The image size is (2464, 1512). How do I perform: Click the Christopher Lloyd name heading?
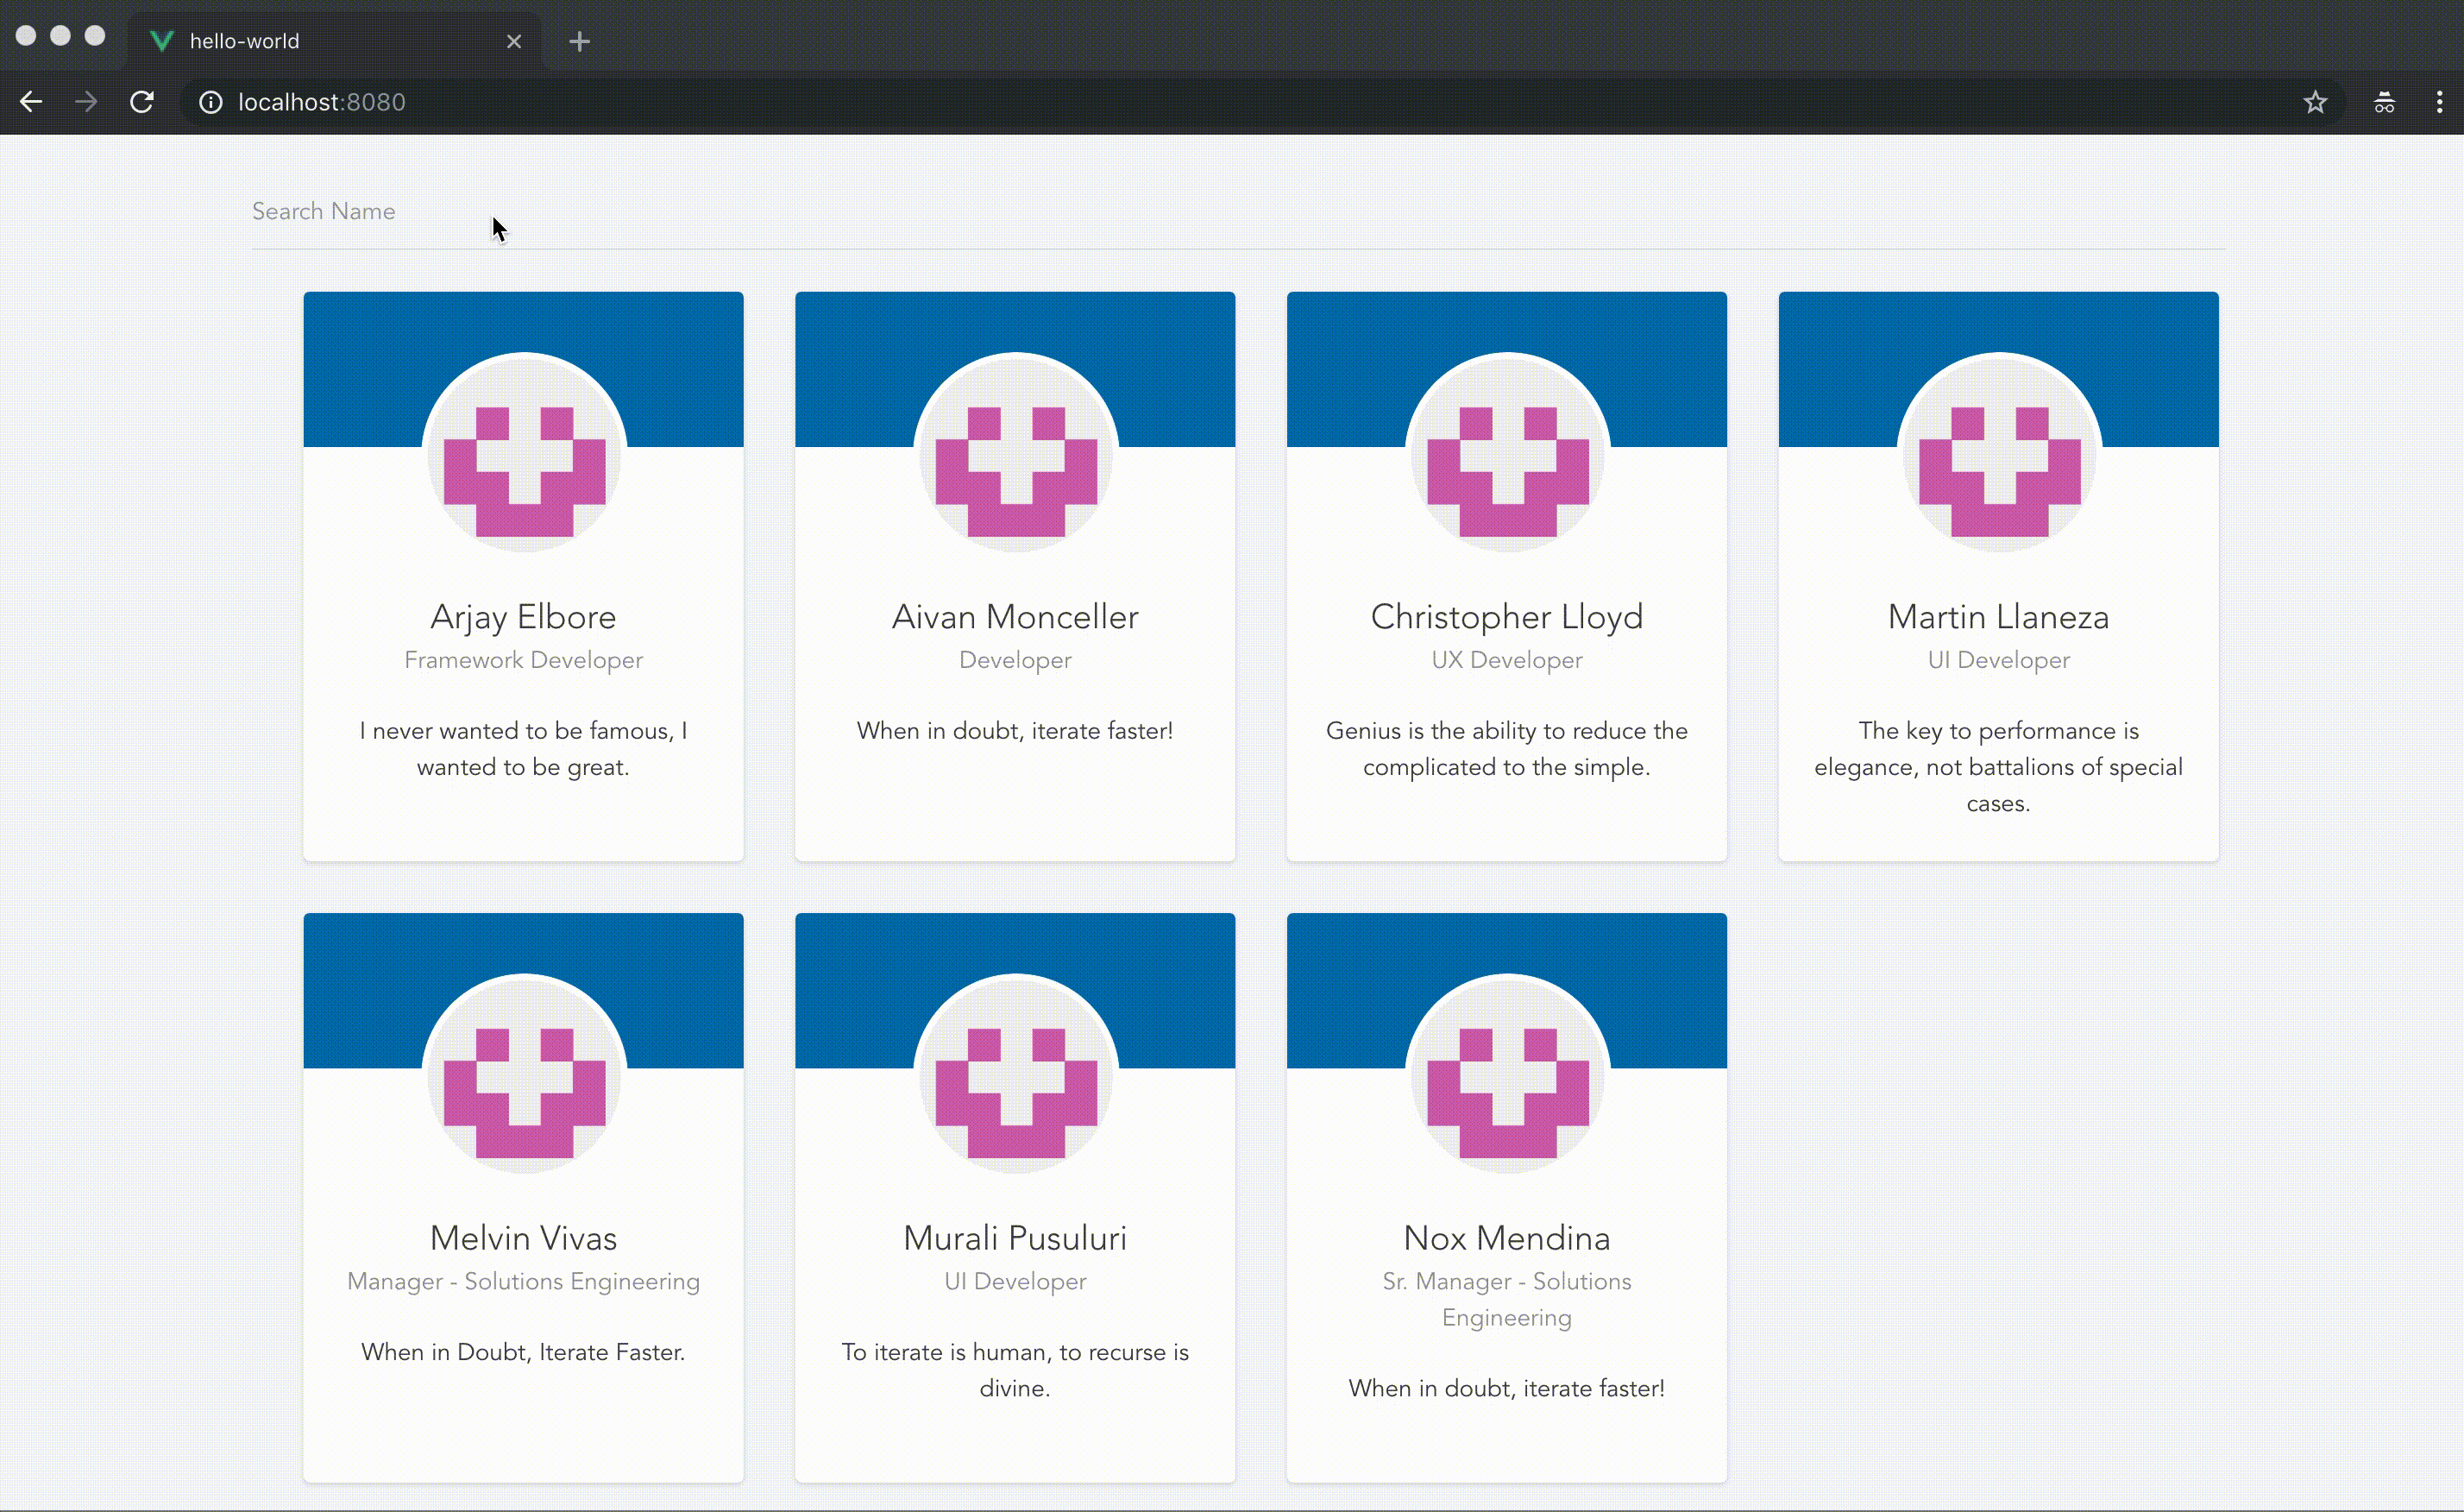coord(1506,617)
